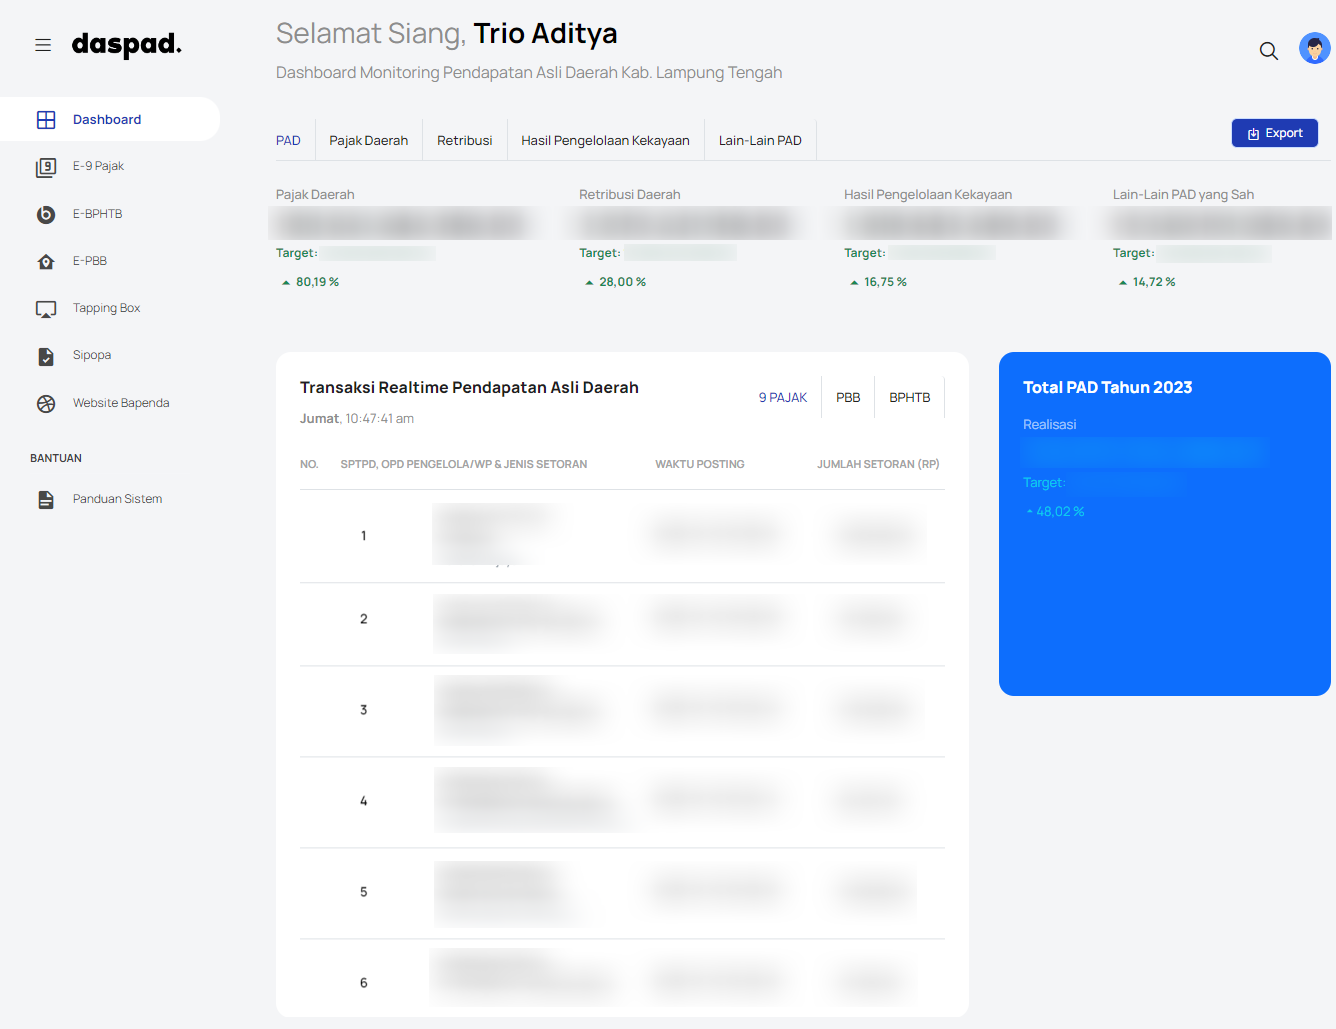
Task: Select the PBB transaction tab
Action: (x=848, y=398)
